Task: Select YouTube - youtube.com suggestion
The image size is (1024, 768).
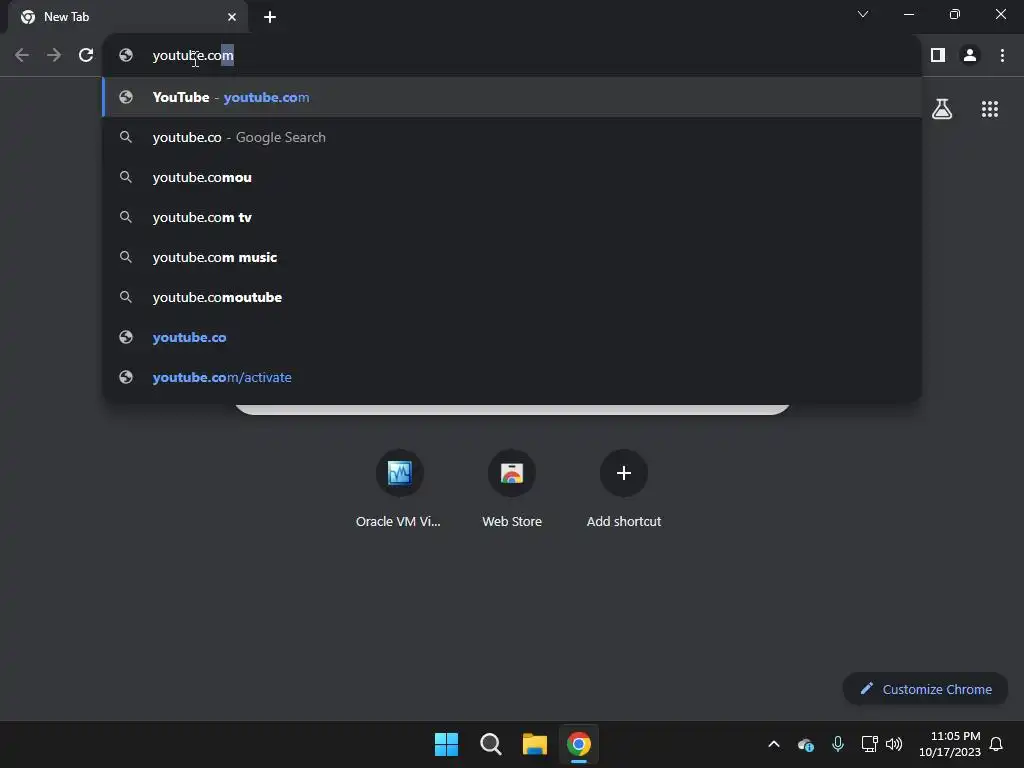Action: [512, 97]
